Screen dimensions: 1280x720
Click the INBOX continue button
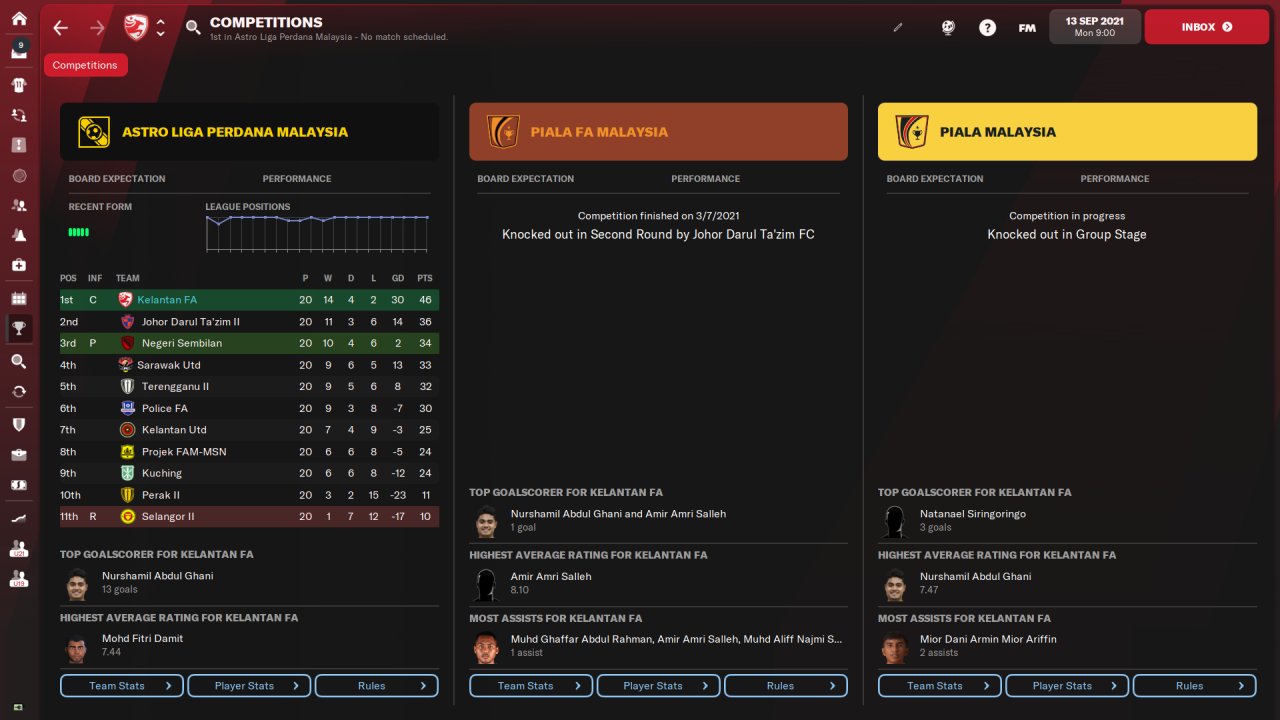(1206, 27)
